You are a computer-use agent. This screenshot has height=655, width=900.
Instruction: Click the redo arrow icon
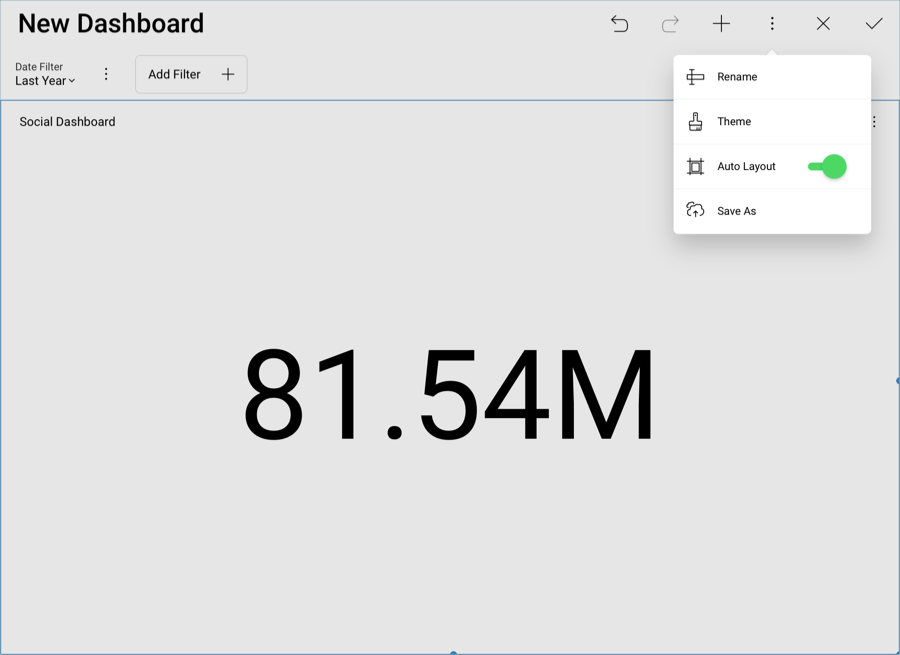(670, 24)
